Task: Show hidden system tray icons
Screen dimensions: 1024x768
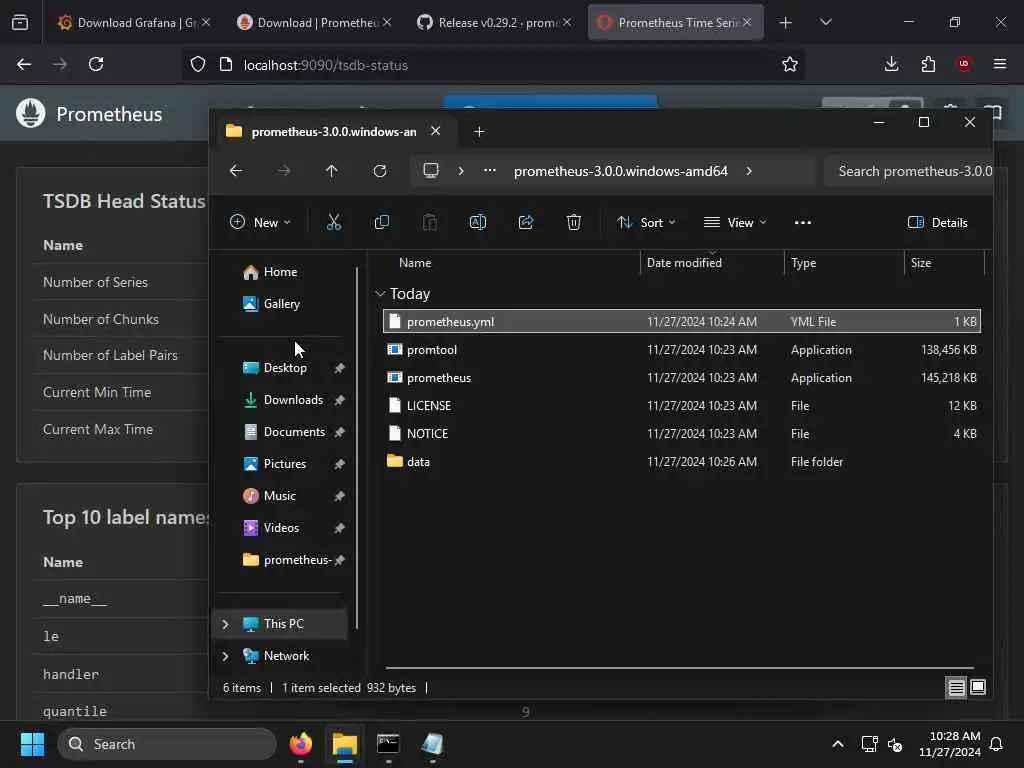Action: pos(838,744)
